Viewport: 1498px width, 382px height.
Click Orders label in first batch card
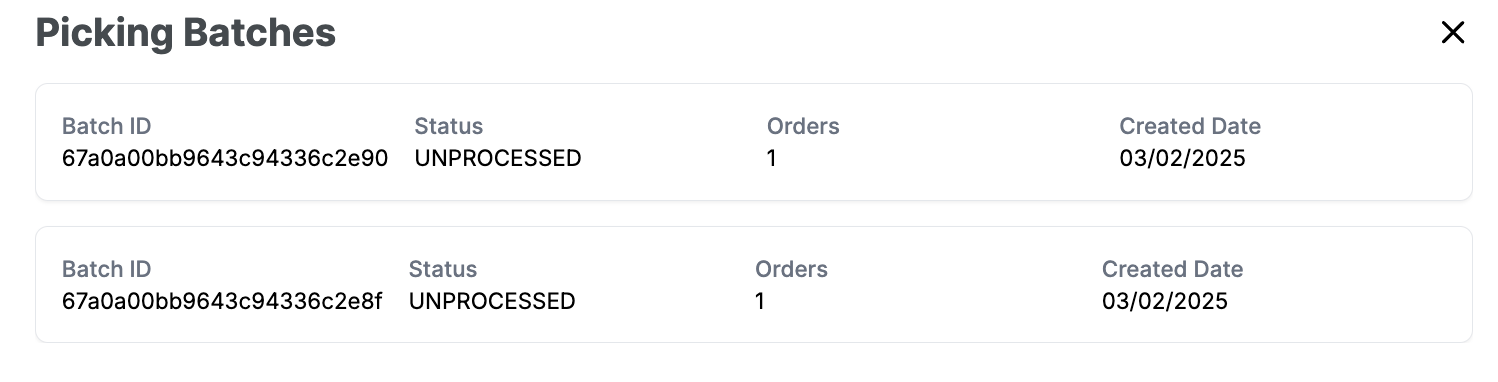[803, 127]
